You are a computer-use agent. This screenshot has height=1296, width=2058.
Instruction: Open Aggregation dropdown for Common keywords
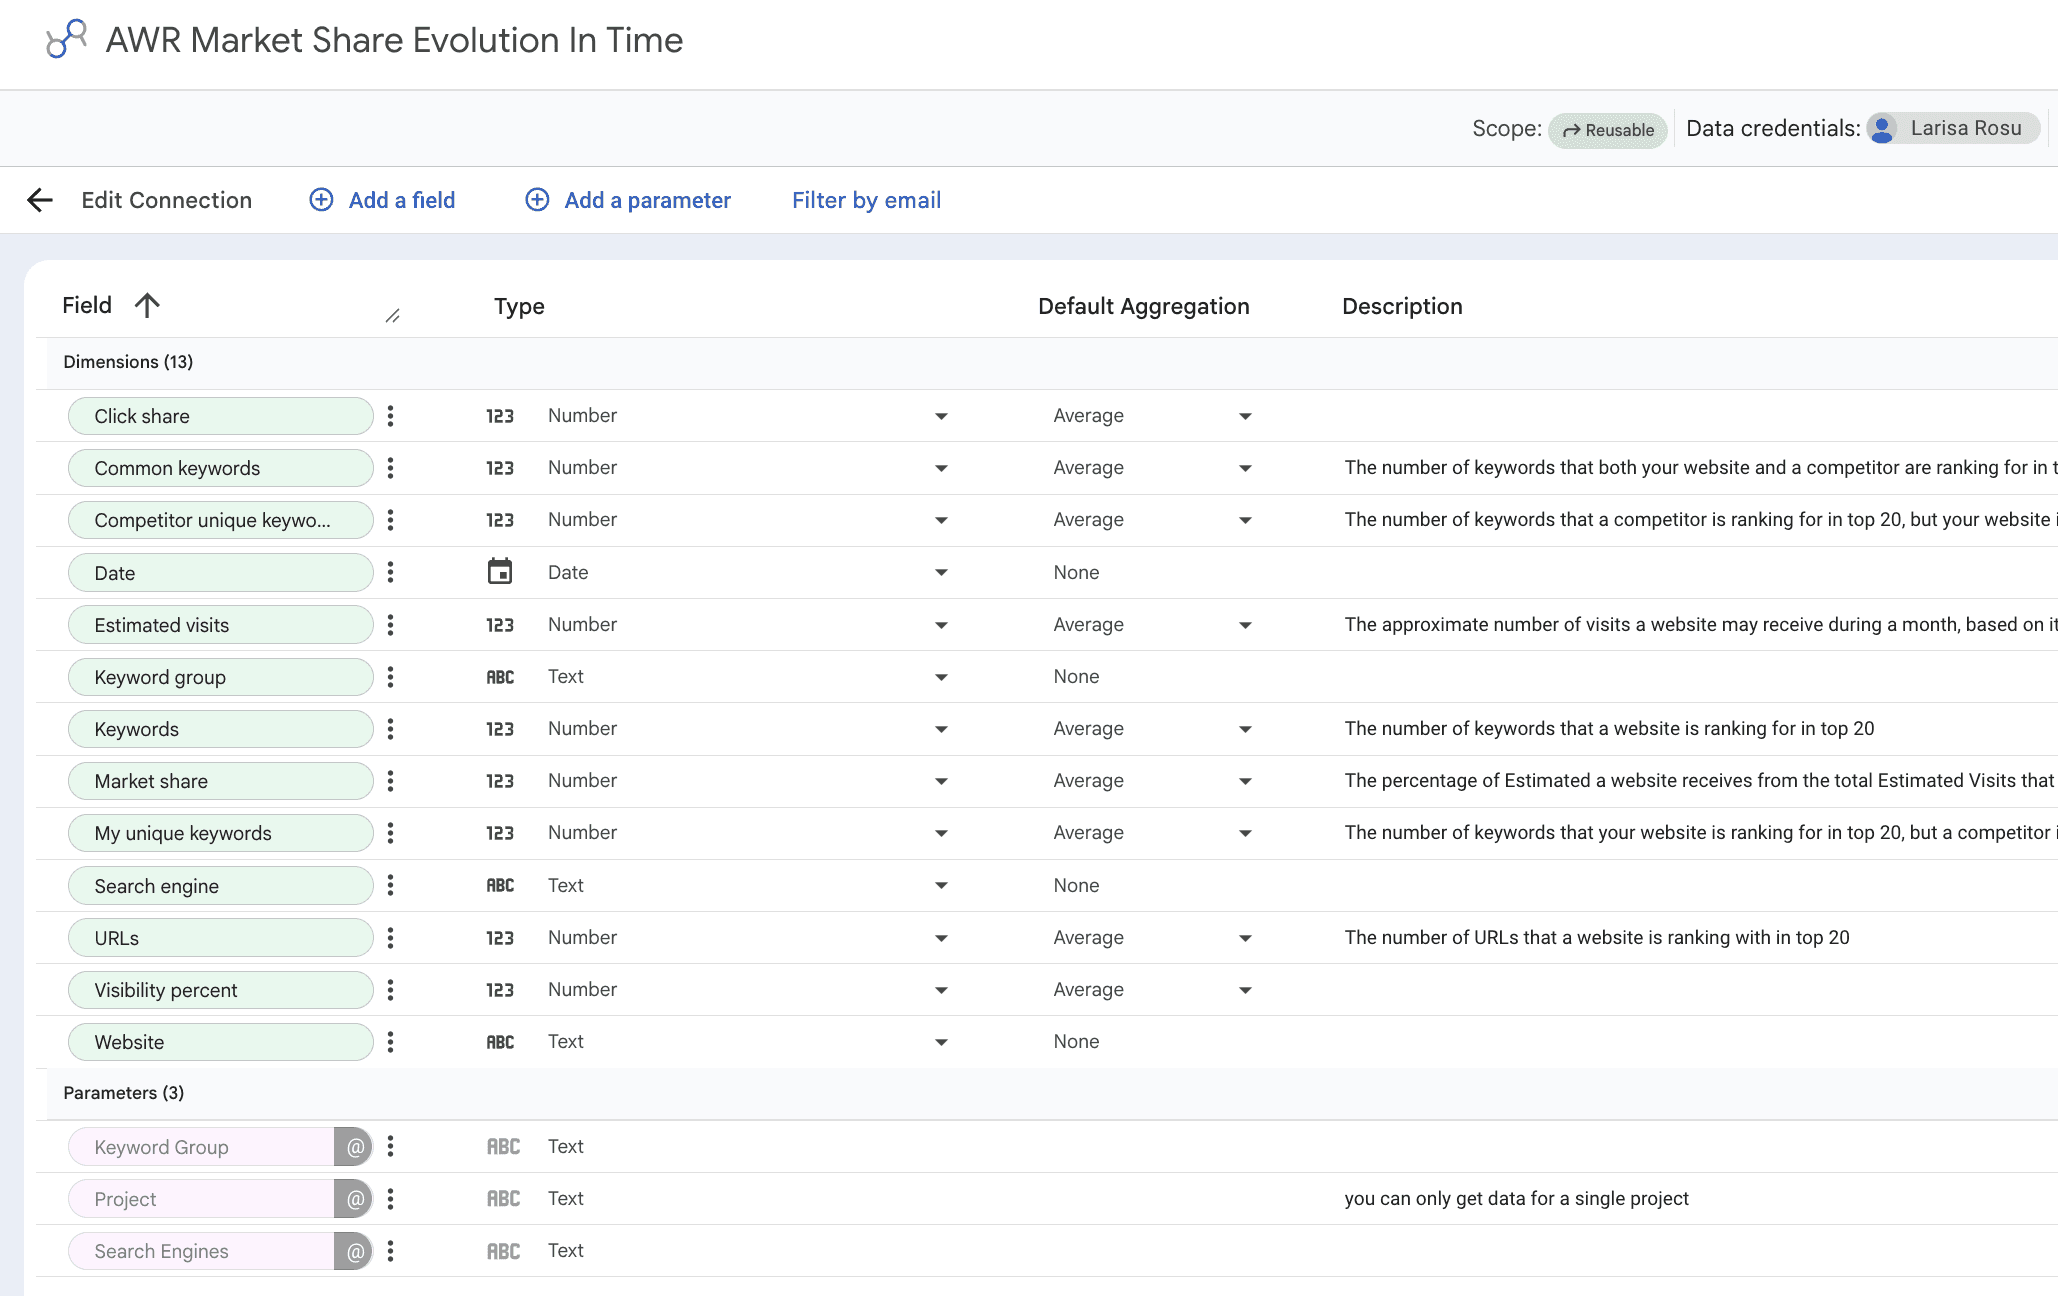click(1245, 468)
